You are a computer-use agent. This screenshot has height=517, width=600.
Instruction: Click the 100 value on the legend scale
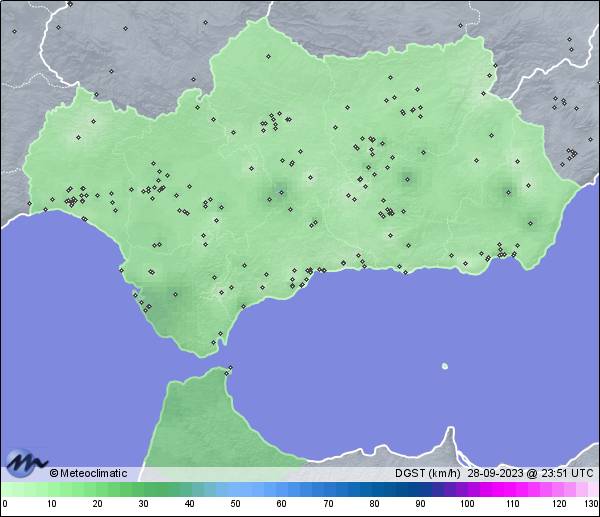[x=467, y=503]
